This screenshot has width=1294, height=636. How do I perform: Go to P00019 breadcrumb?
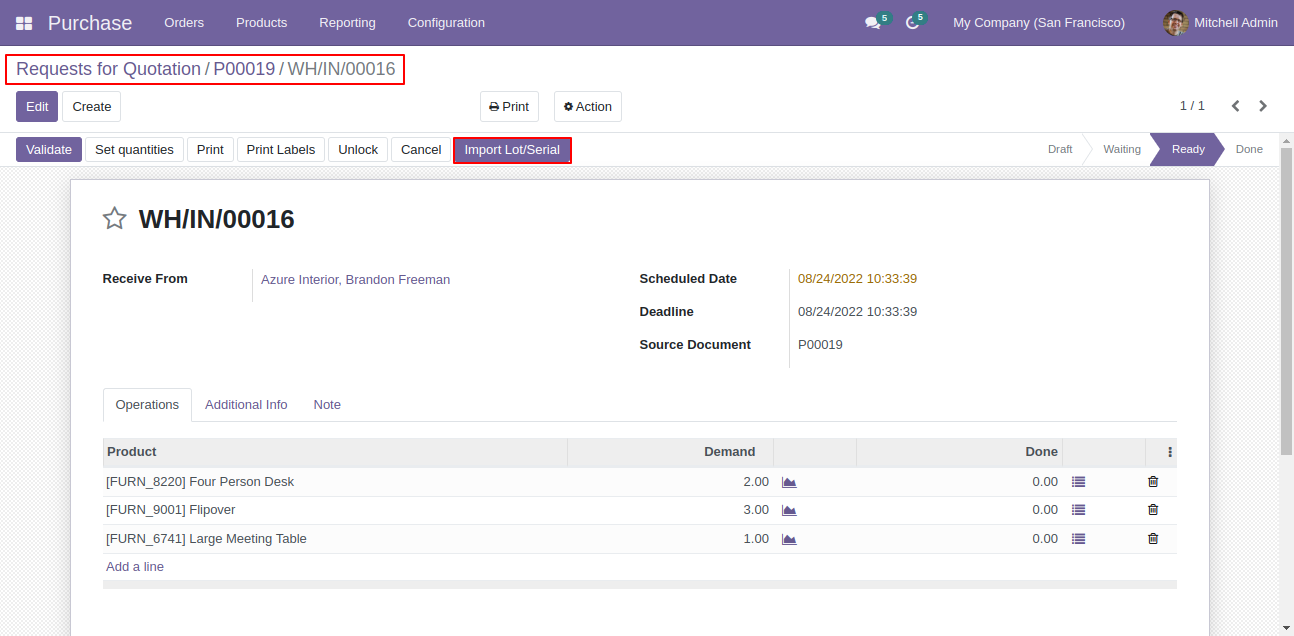[244, 69]
